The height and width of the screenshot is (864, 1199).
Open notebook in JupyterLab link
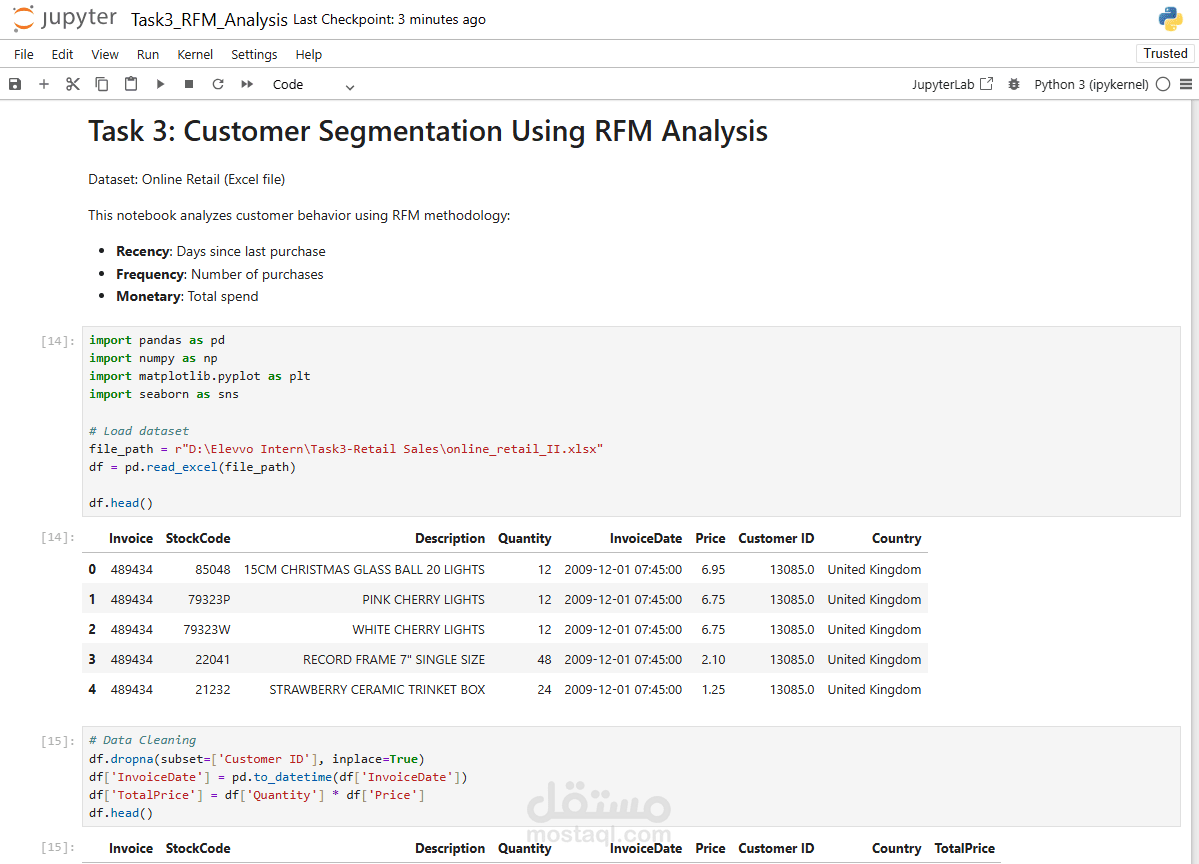point(952,85)
